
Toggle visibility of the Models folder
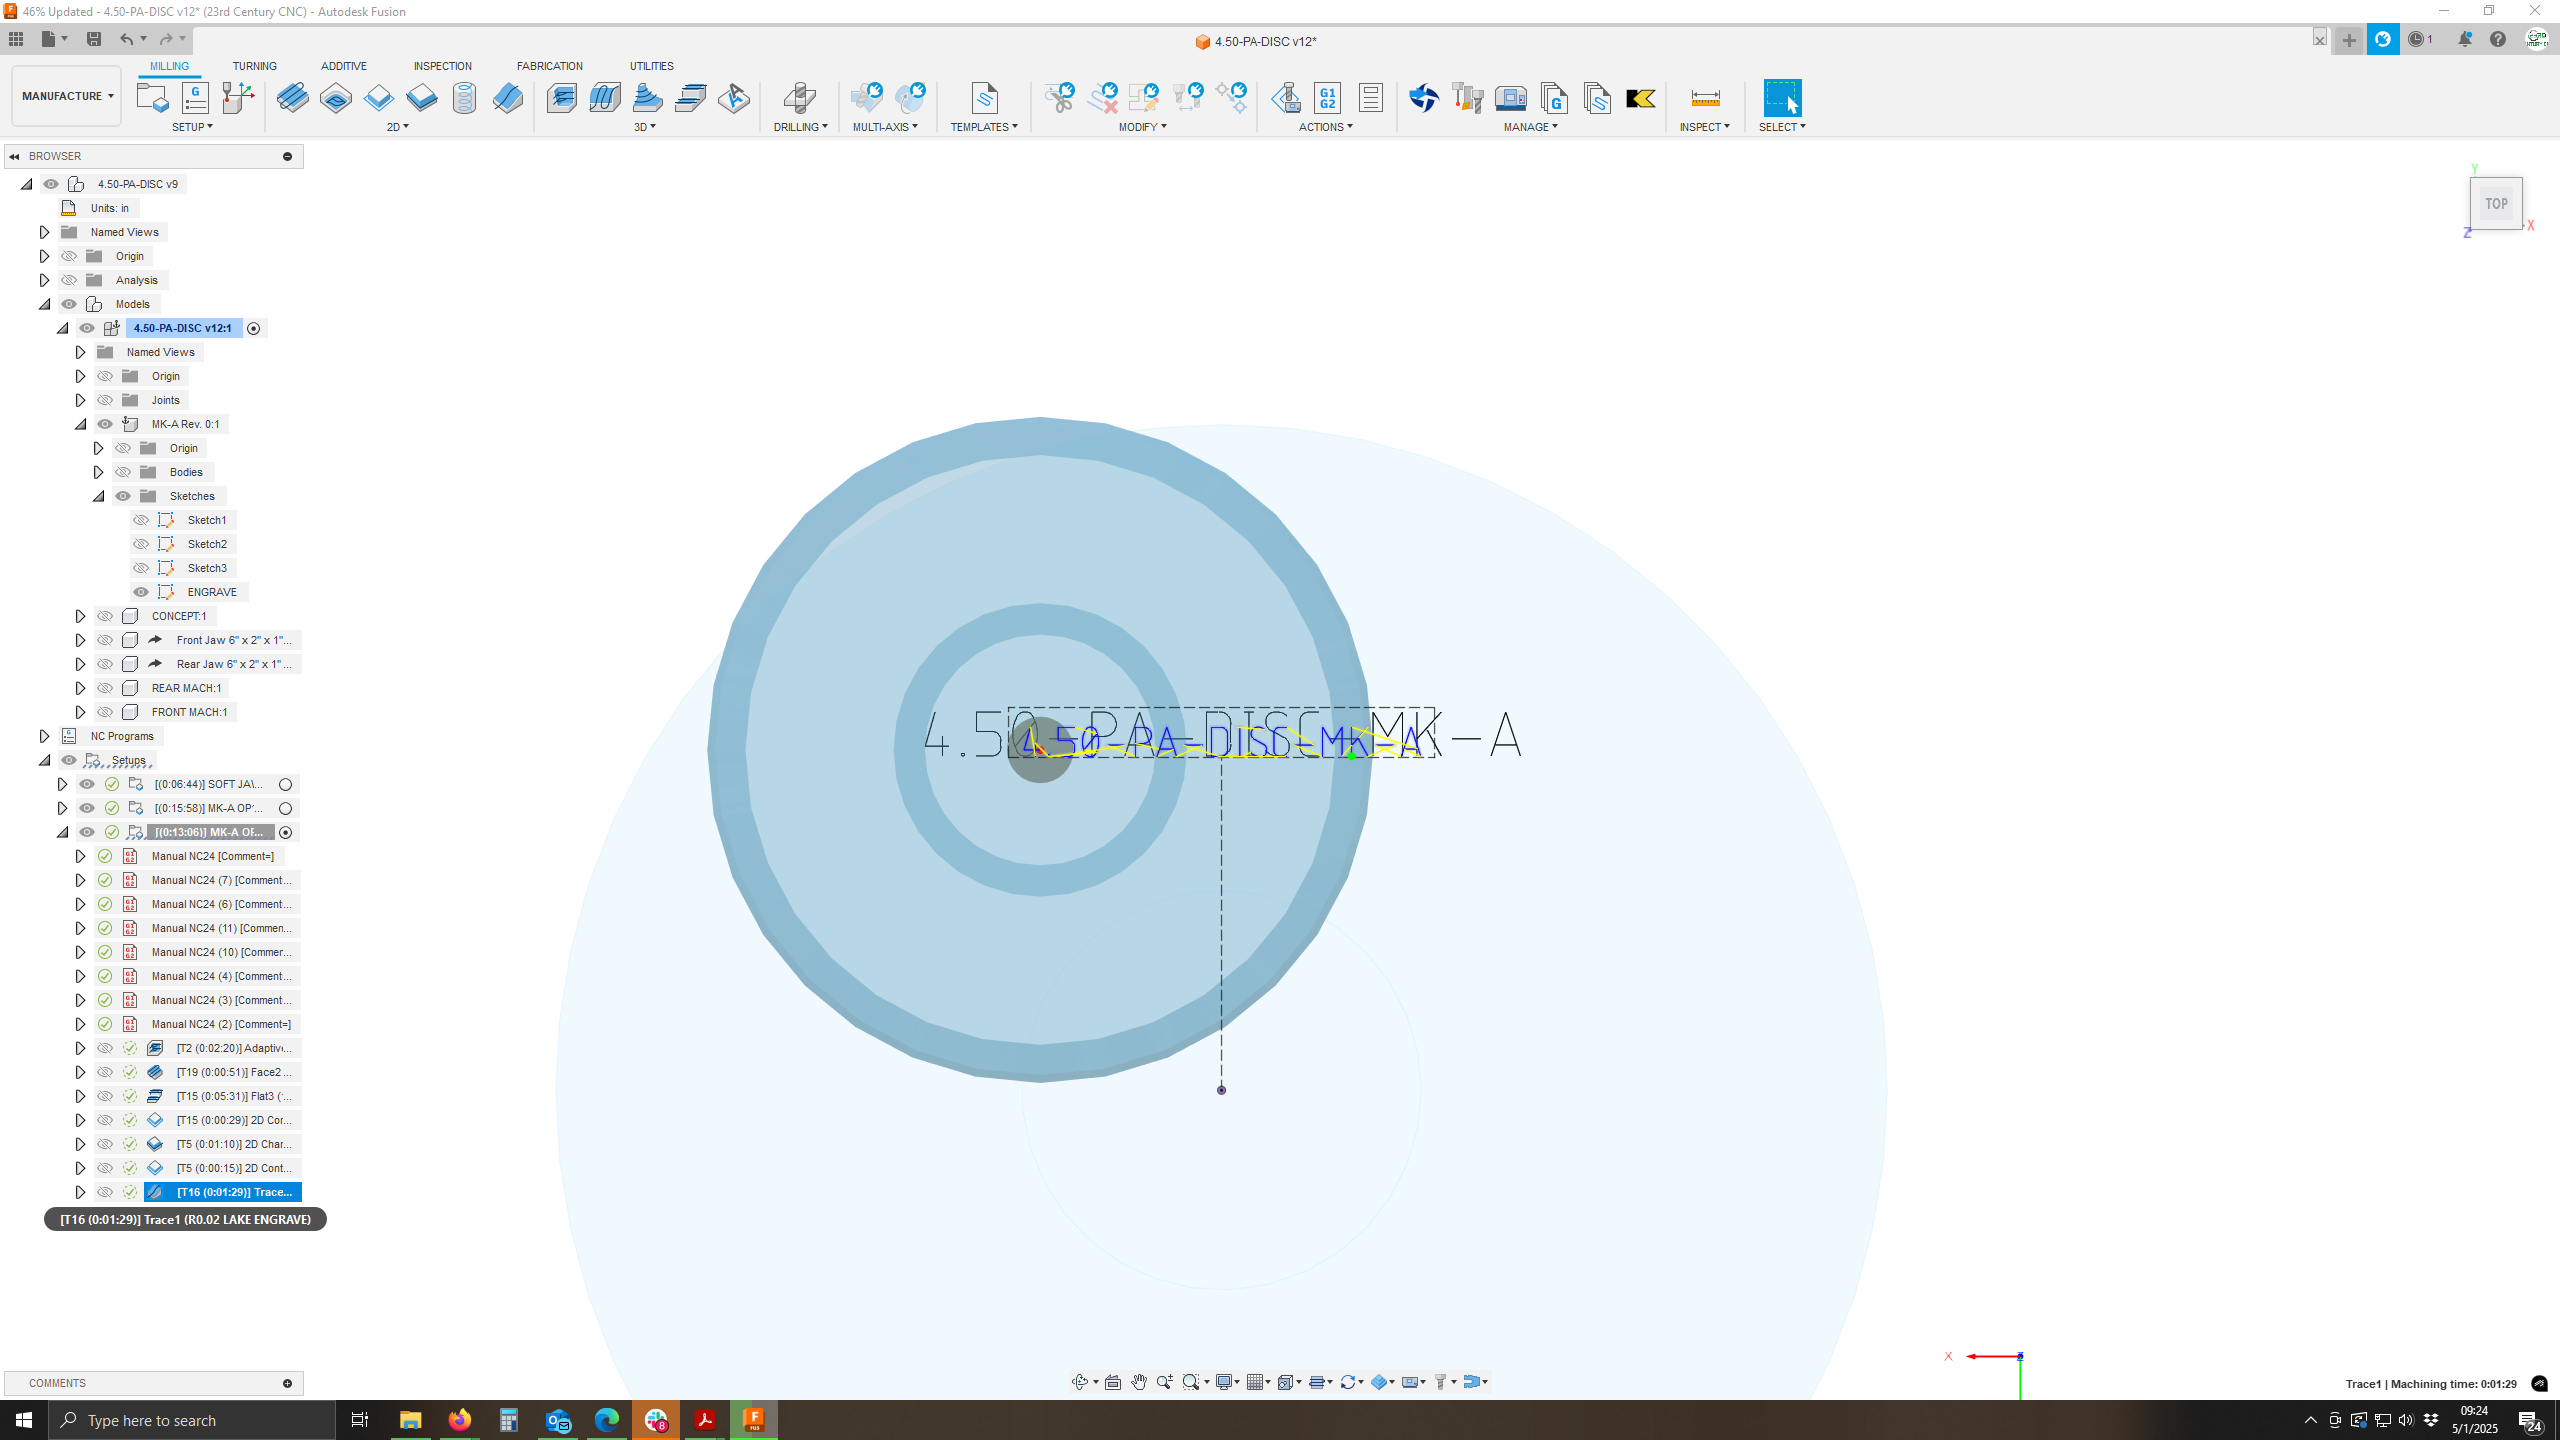pyautogui.click(x=69, y=304)
